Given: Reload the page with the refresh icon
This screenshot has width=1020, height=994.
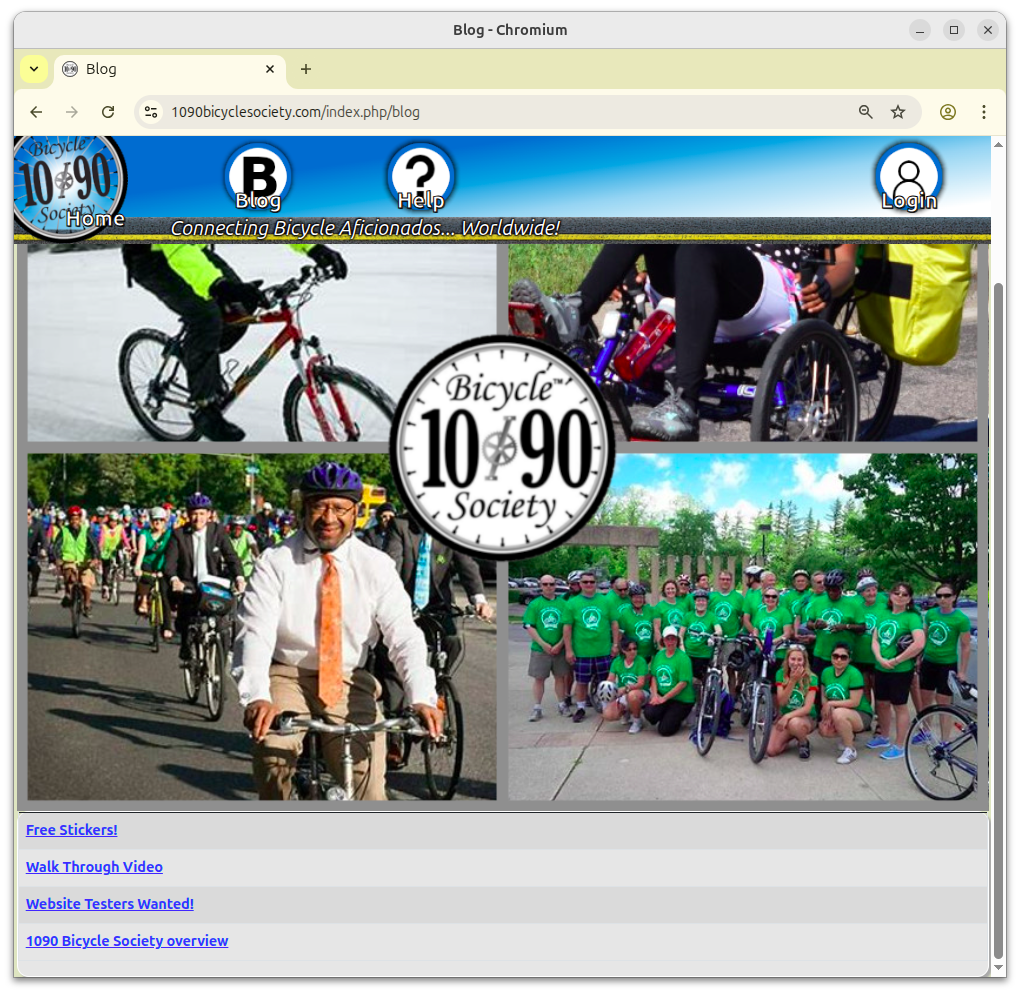Looking at the screenshot, I should [108, 112].
